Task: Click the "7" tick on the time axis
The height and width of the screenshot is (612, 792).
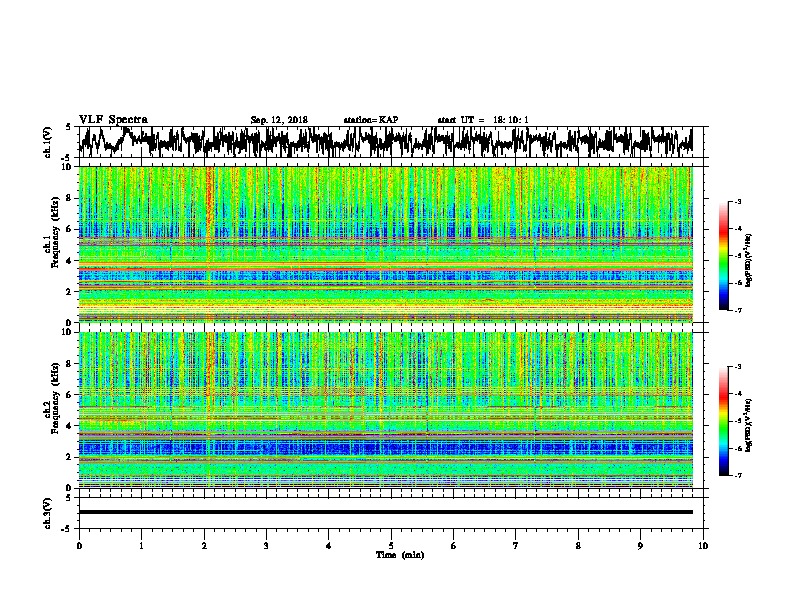Action: tap(516, 546)
